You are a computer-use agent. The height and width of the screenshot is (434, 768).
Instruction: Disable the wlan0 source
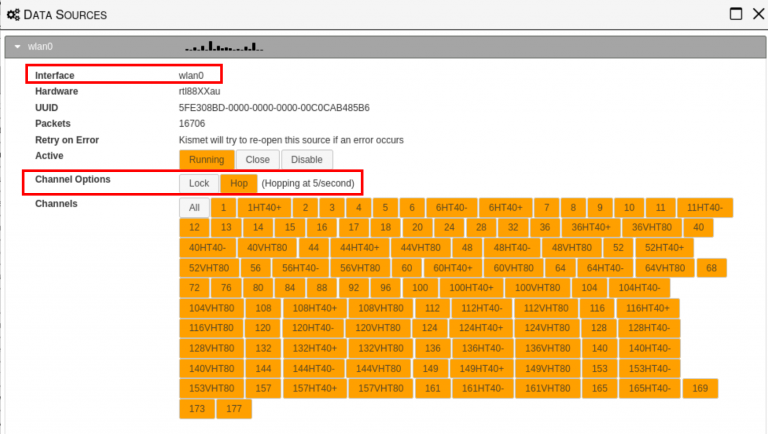click(x=306, y=159)
